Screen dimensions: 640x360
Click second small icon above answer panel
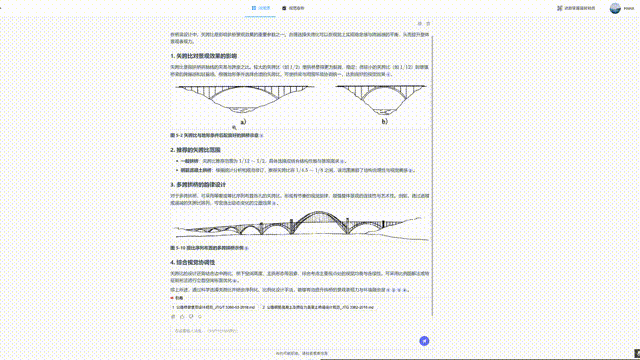pos(428,24)
